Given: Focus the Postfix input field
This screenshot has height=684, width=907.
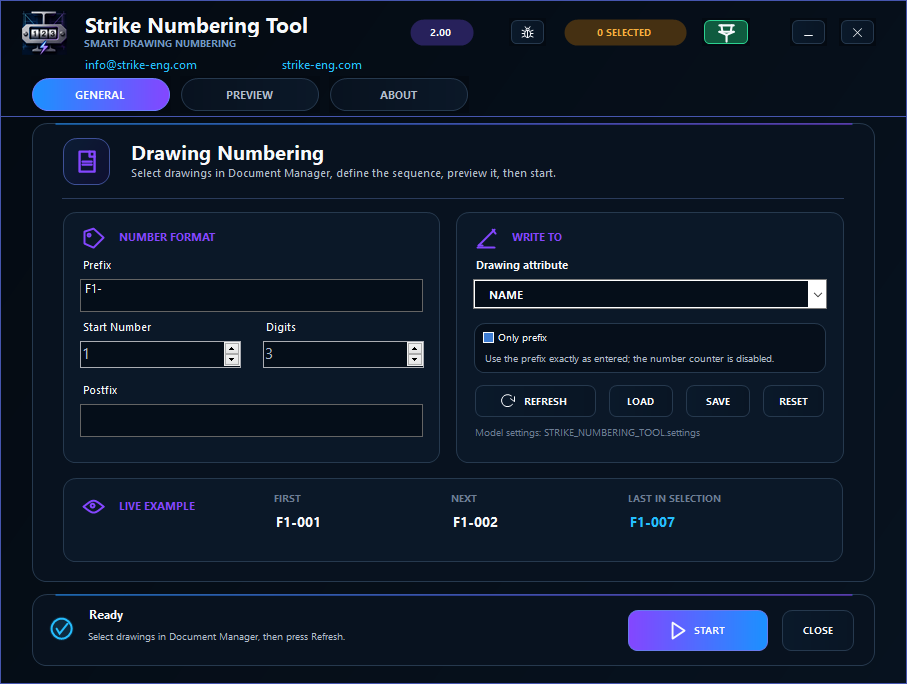Looking at the screenshot, I should click(x=251, y=420).
